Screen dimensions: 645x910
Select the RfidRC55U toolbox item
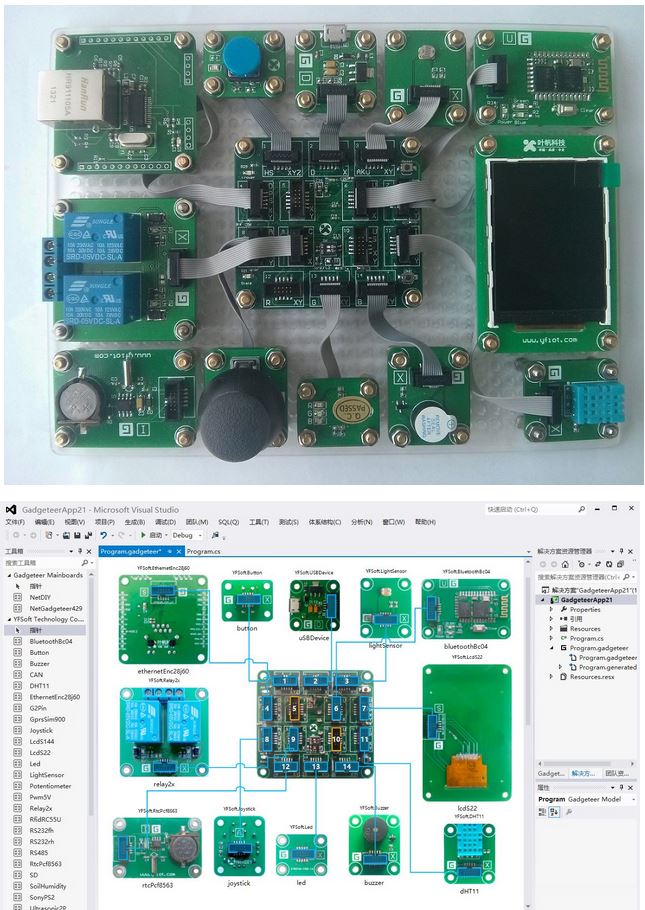tap(45, 819)
